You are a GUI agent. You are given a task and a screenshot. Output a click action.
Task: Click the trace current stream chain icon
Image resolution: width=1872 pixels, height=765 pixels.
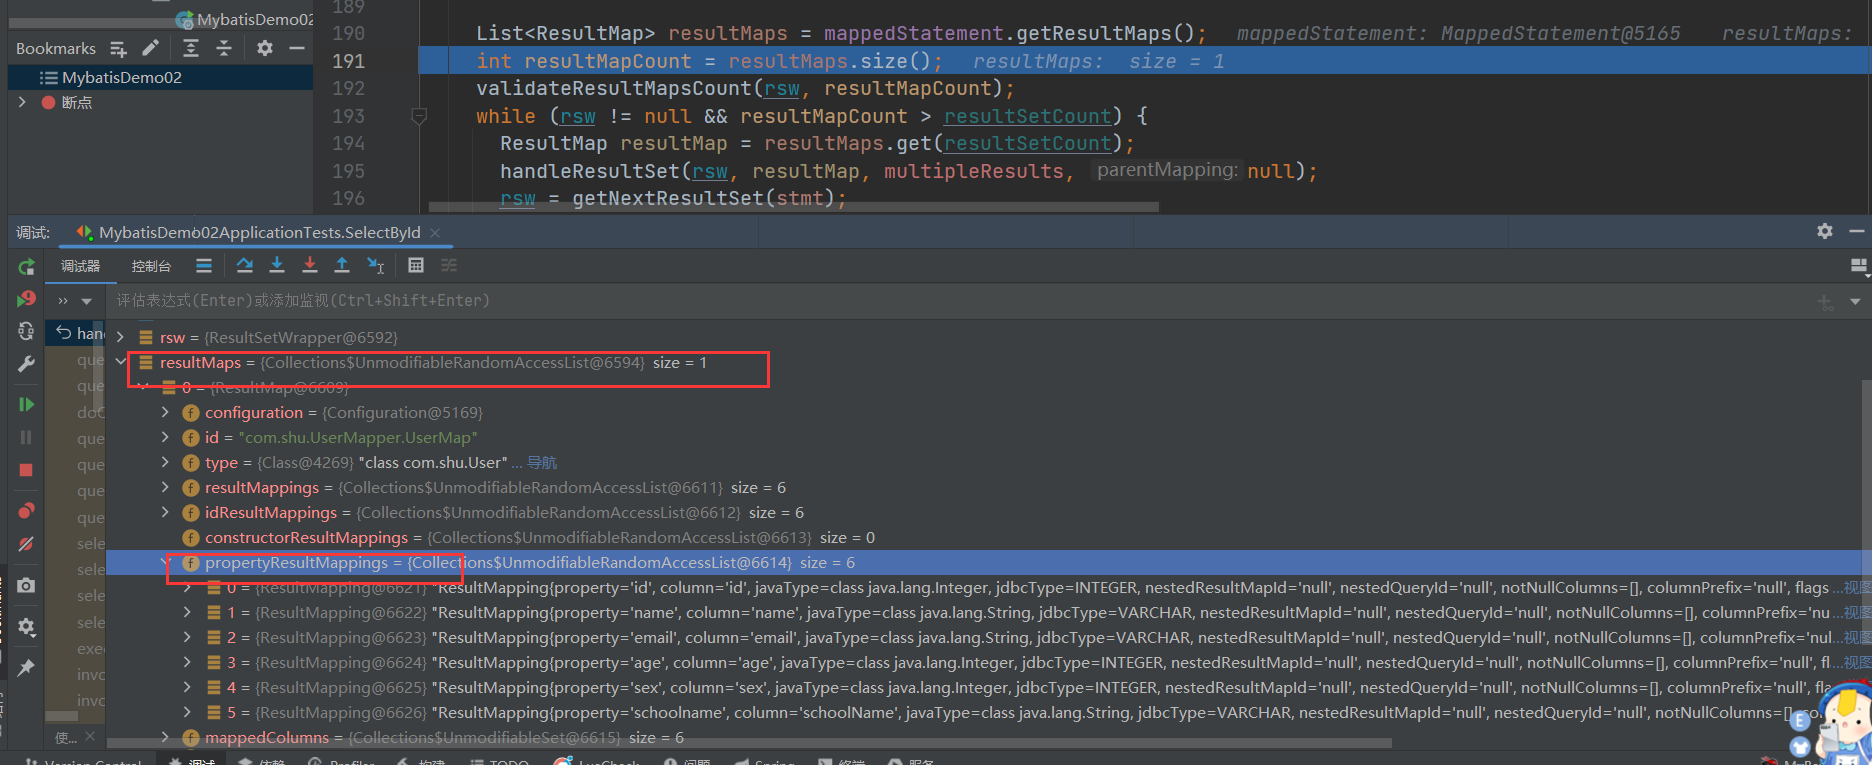(449, 265)
